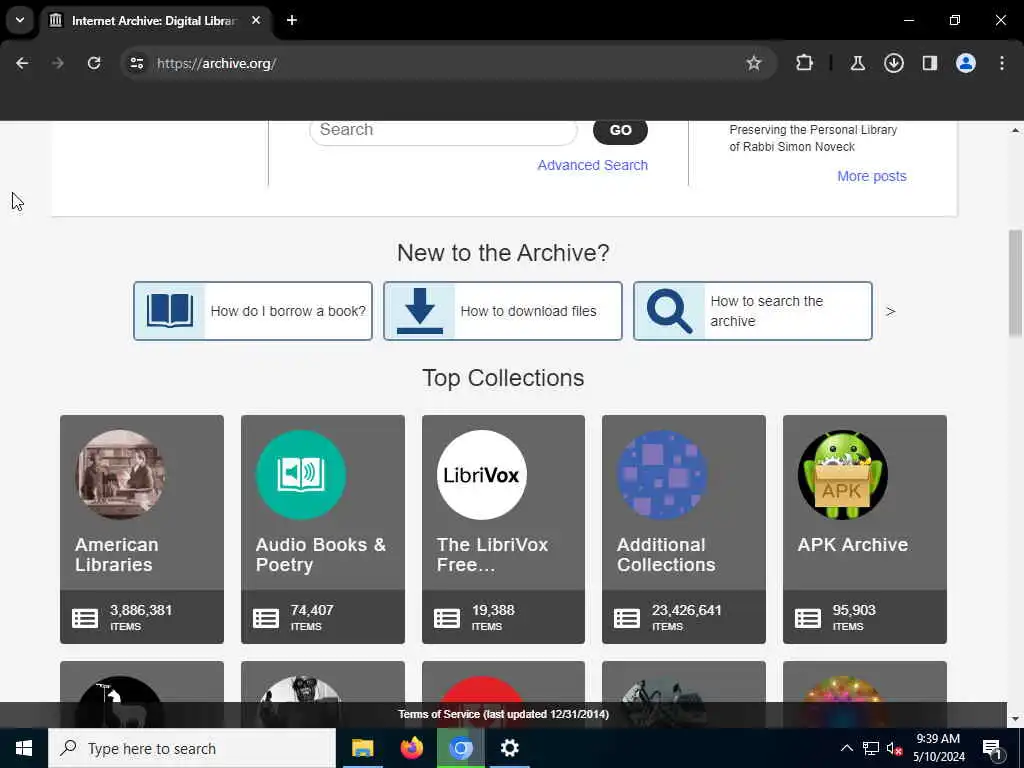Open the Chrome profile avatar

click(965, 63)
